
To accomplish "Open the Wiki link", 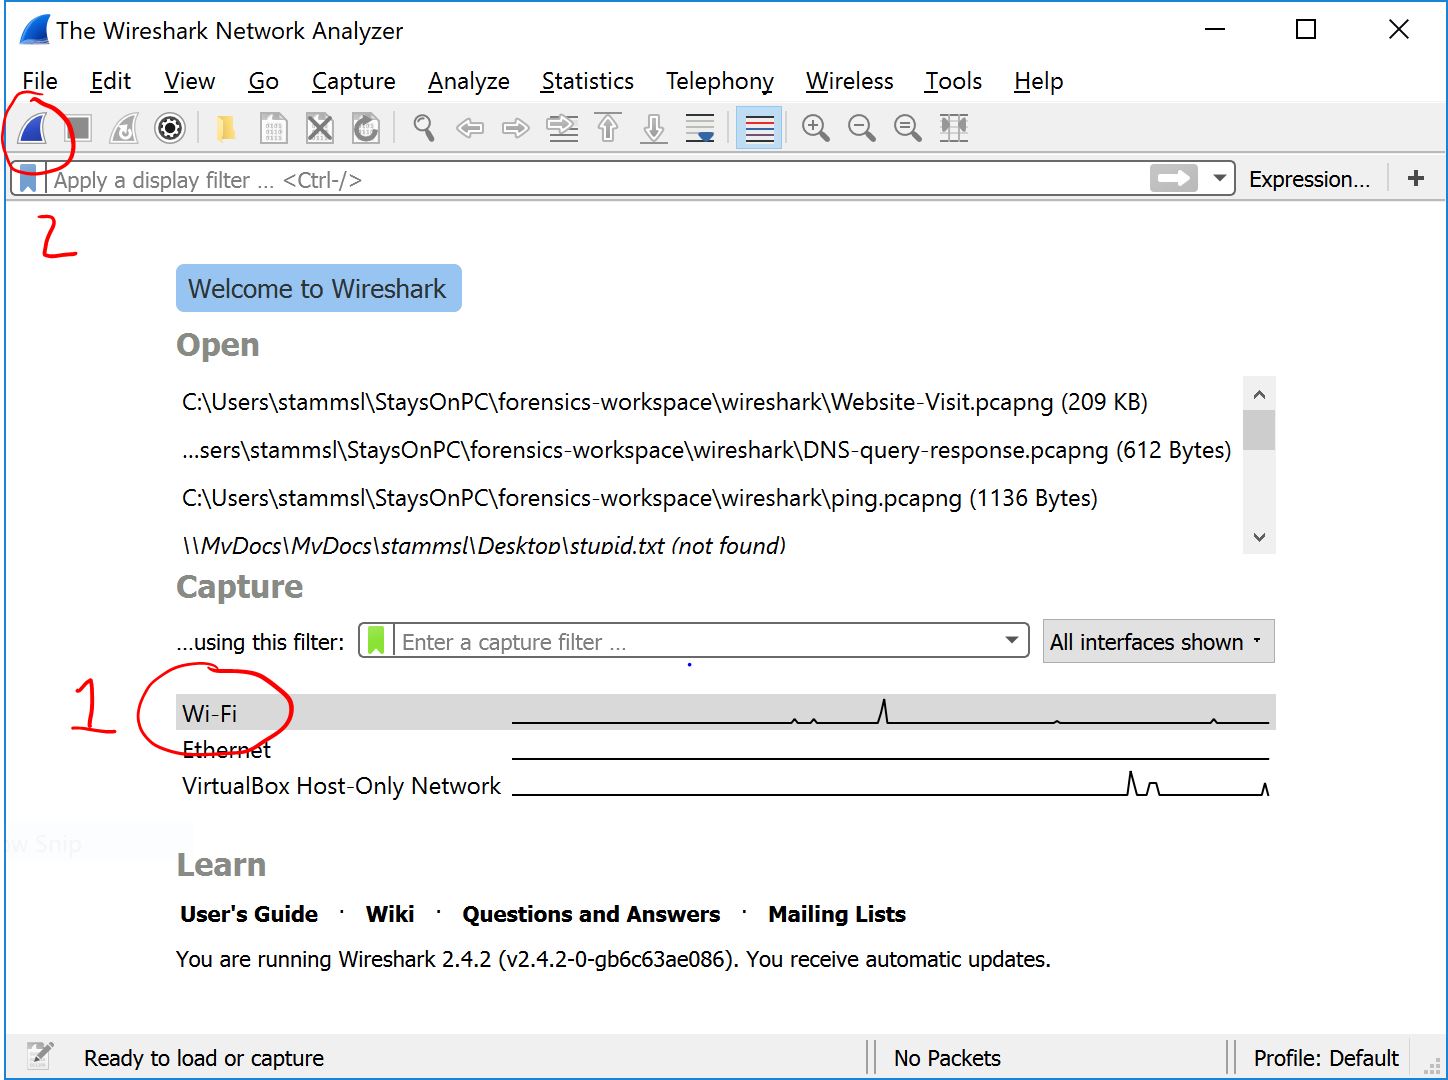I will [390, 914].
